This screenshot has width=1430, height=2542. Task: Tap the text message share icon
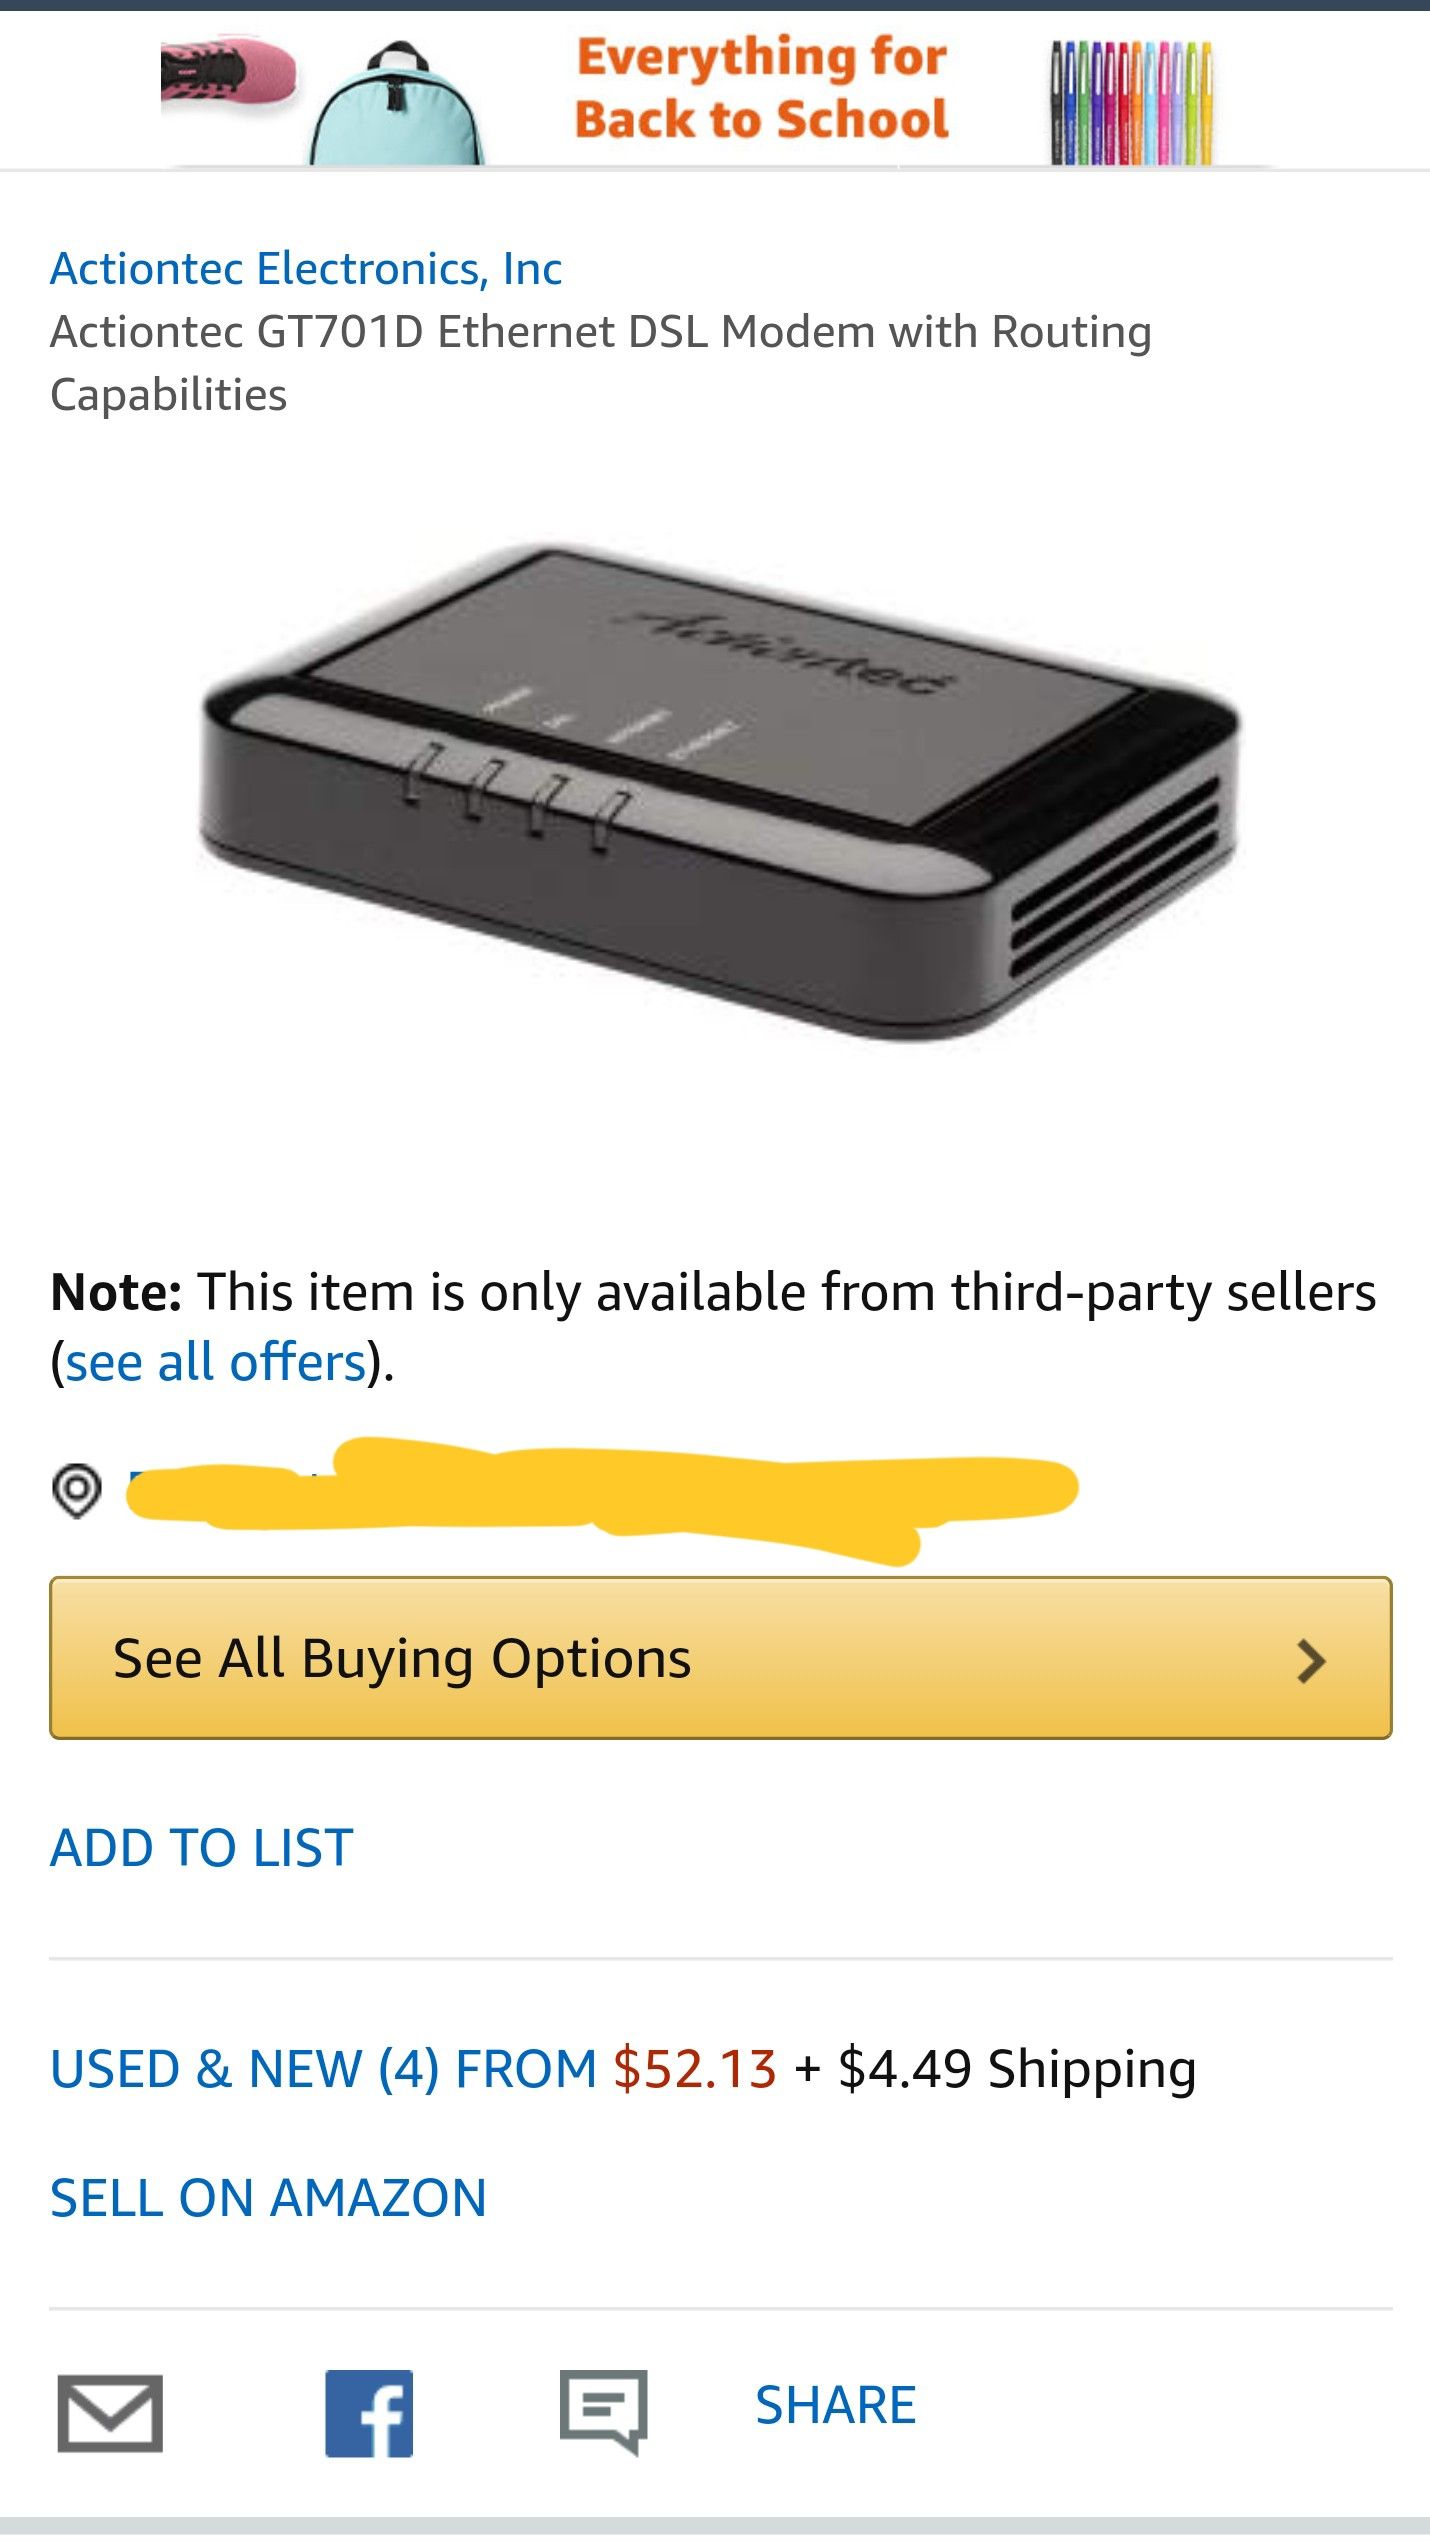(x=603, y=2410)
